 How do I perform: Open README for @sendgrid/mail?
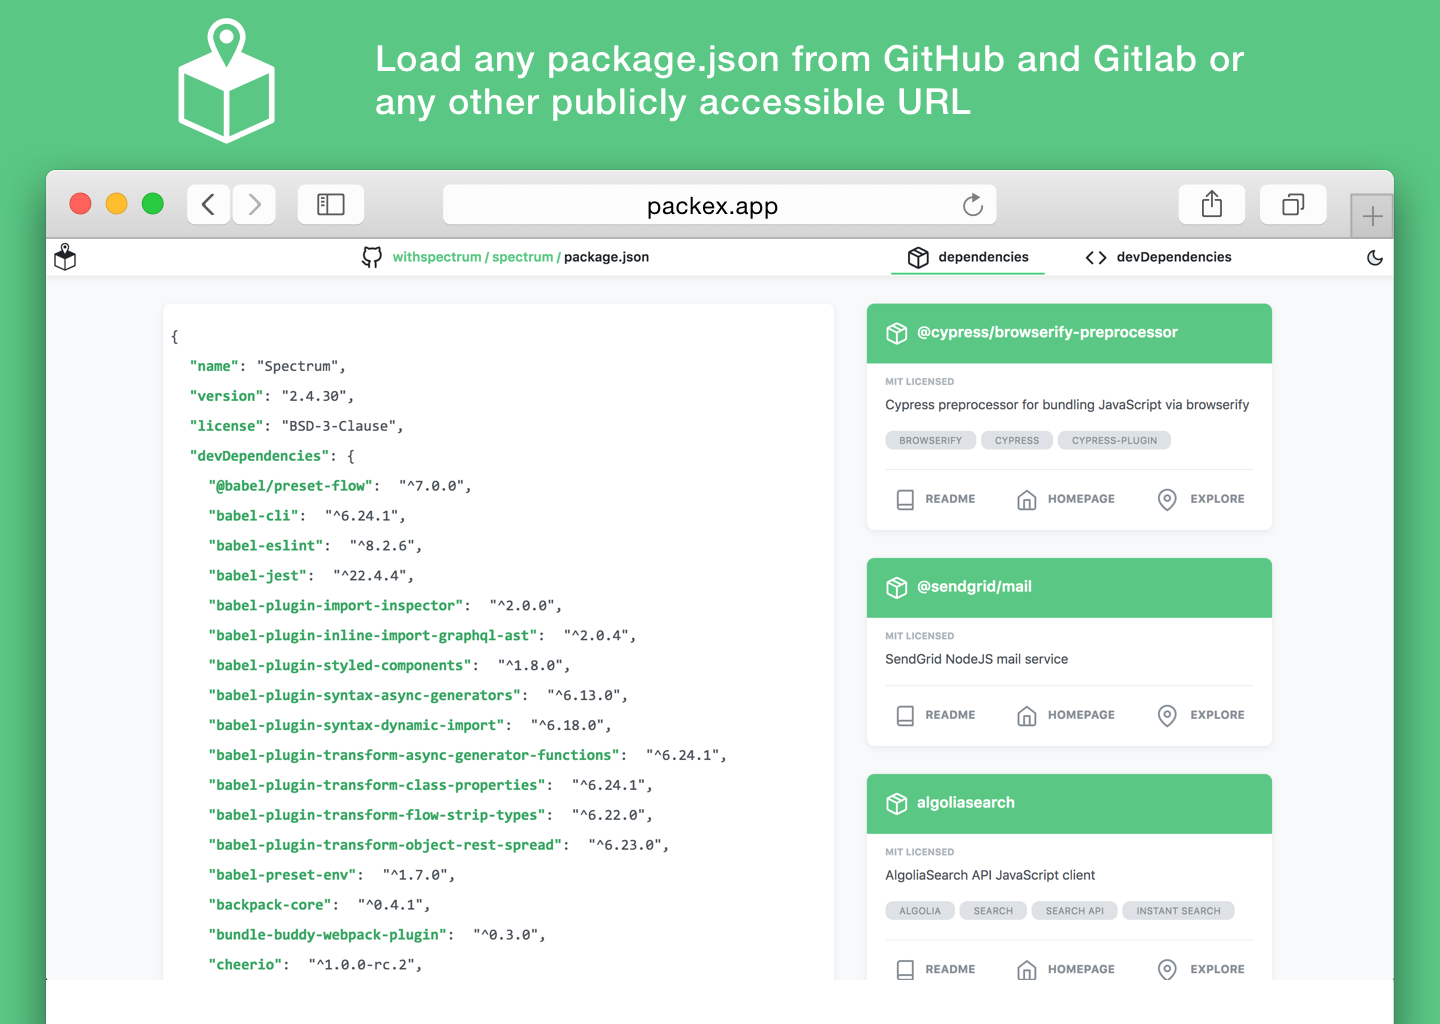(936, 715)
